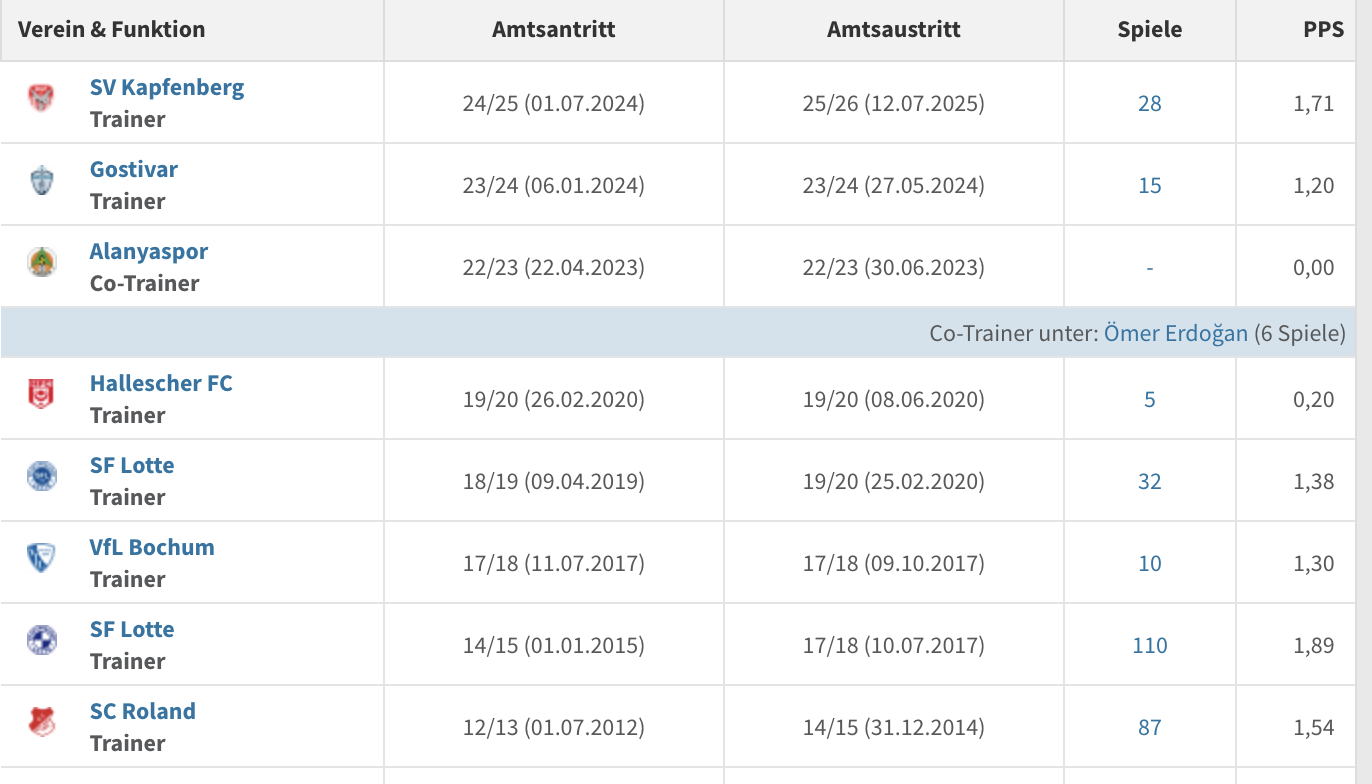This screenshot has height=784, width=1372.
Task: Click the Alanyaspor club crest icon
Action: pyautogui.click(x=41, y=262)
